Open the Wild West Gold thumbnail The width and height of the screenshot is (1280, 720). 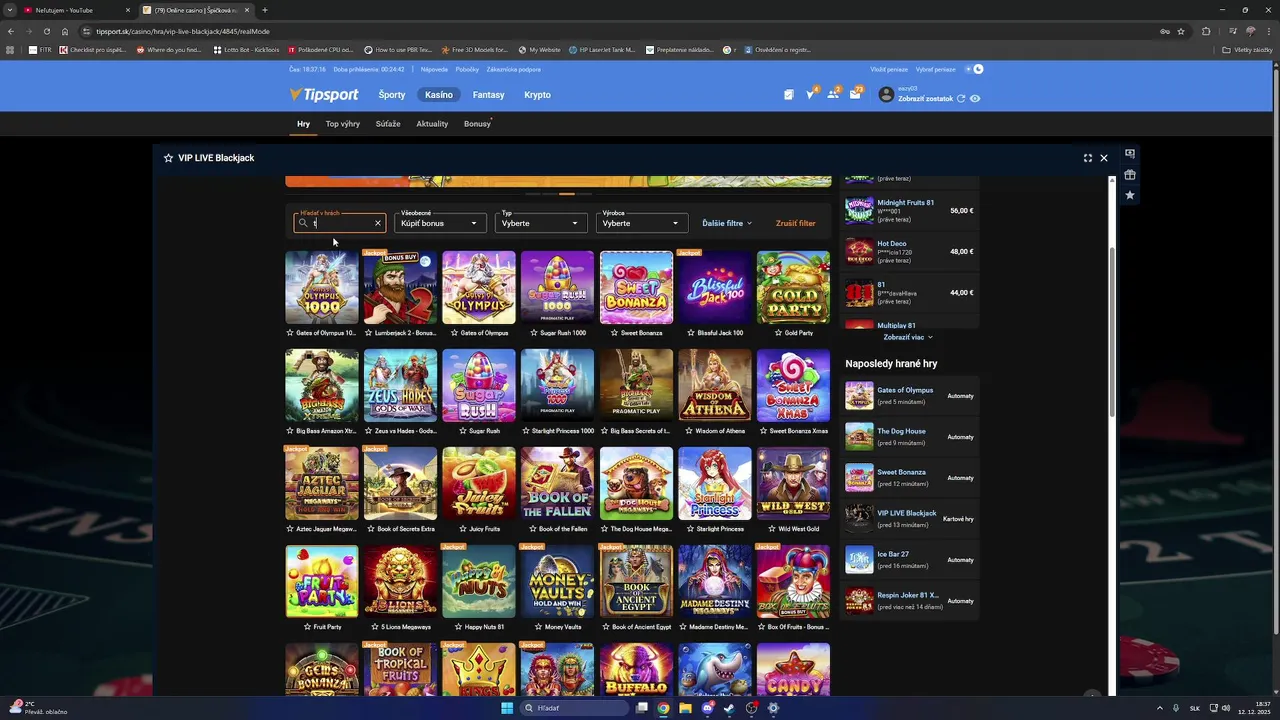point(793,483)
